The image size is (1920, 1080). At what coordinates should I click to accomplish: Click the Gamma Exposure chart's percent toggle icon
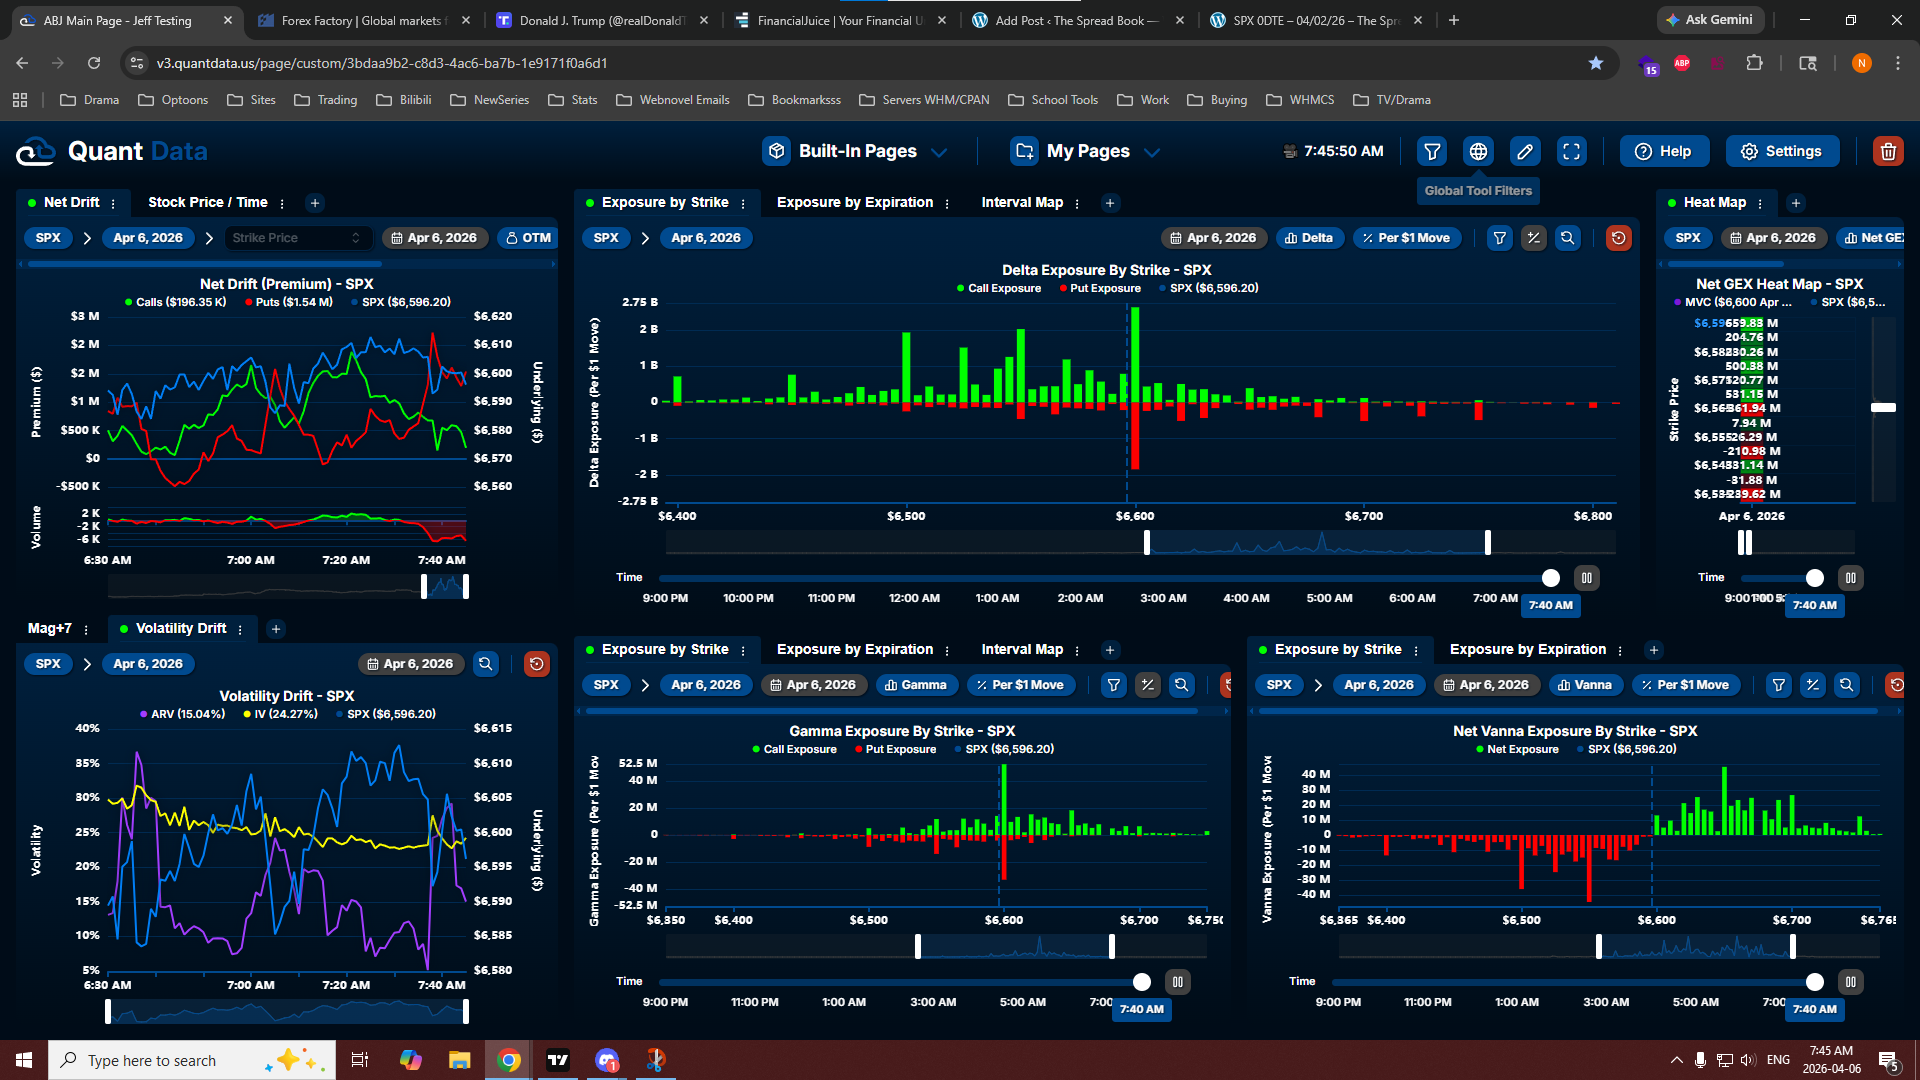[x=1148, y=685]
